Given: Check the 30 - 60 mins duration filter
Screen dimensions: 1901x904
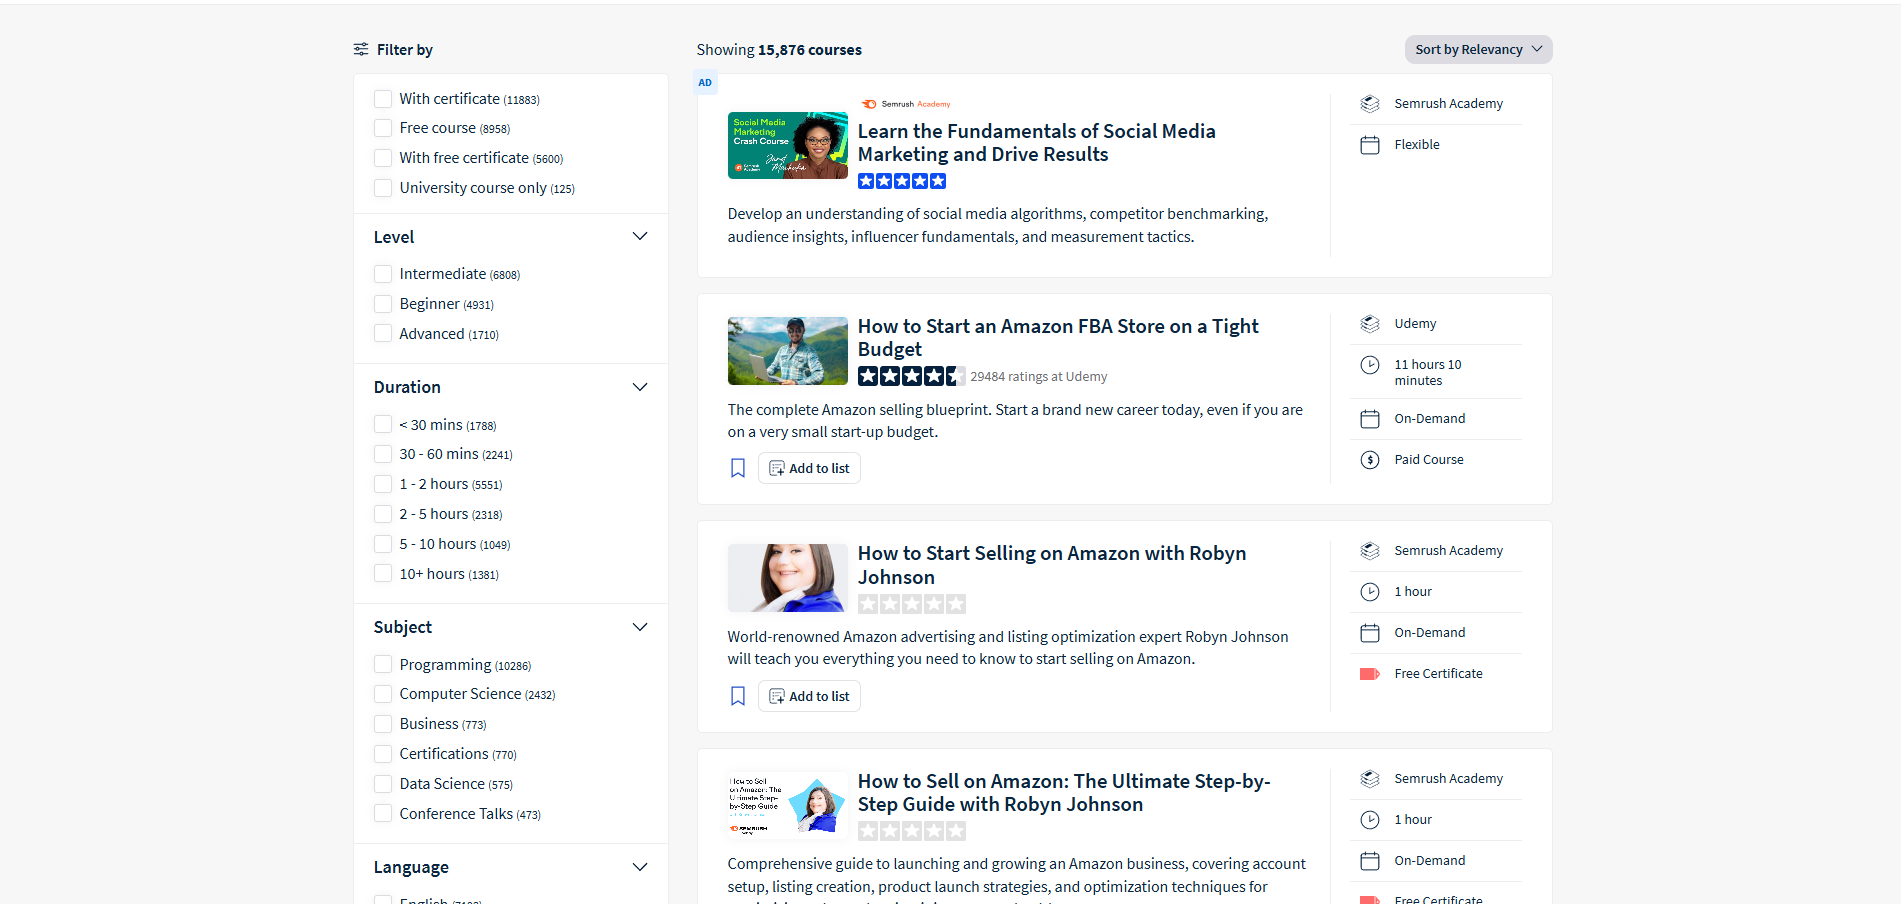Looking at the screenshot, I should tap(383, 454).
